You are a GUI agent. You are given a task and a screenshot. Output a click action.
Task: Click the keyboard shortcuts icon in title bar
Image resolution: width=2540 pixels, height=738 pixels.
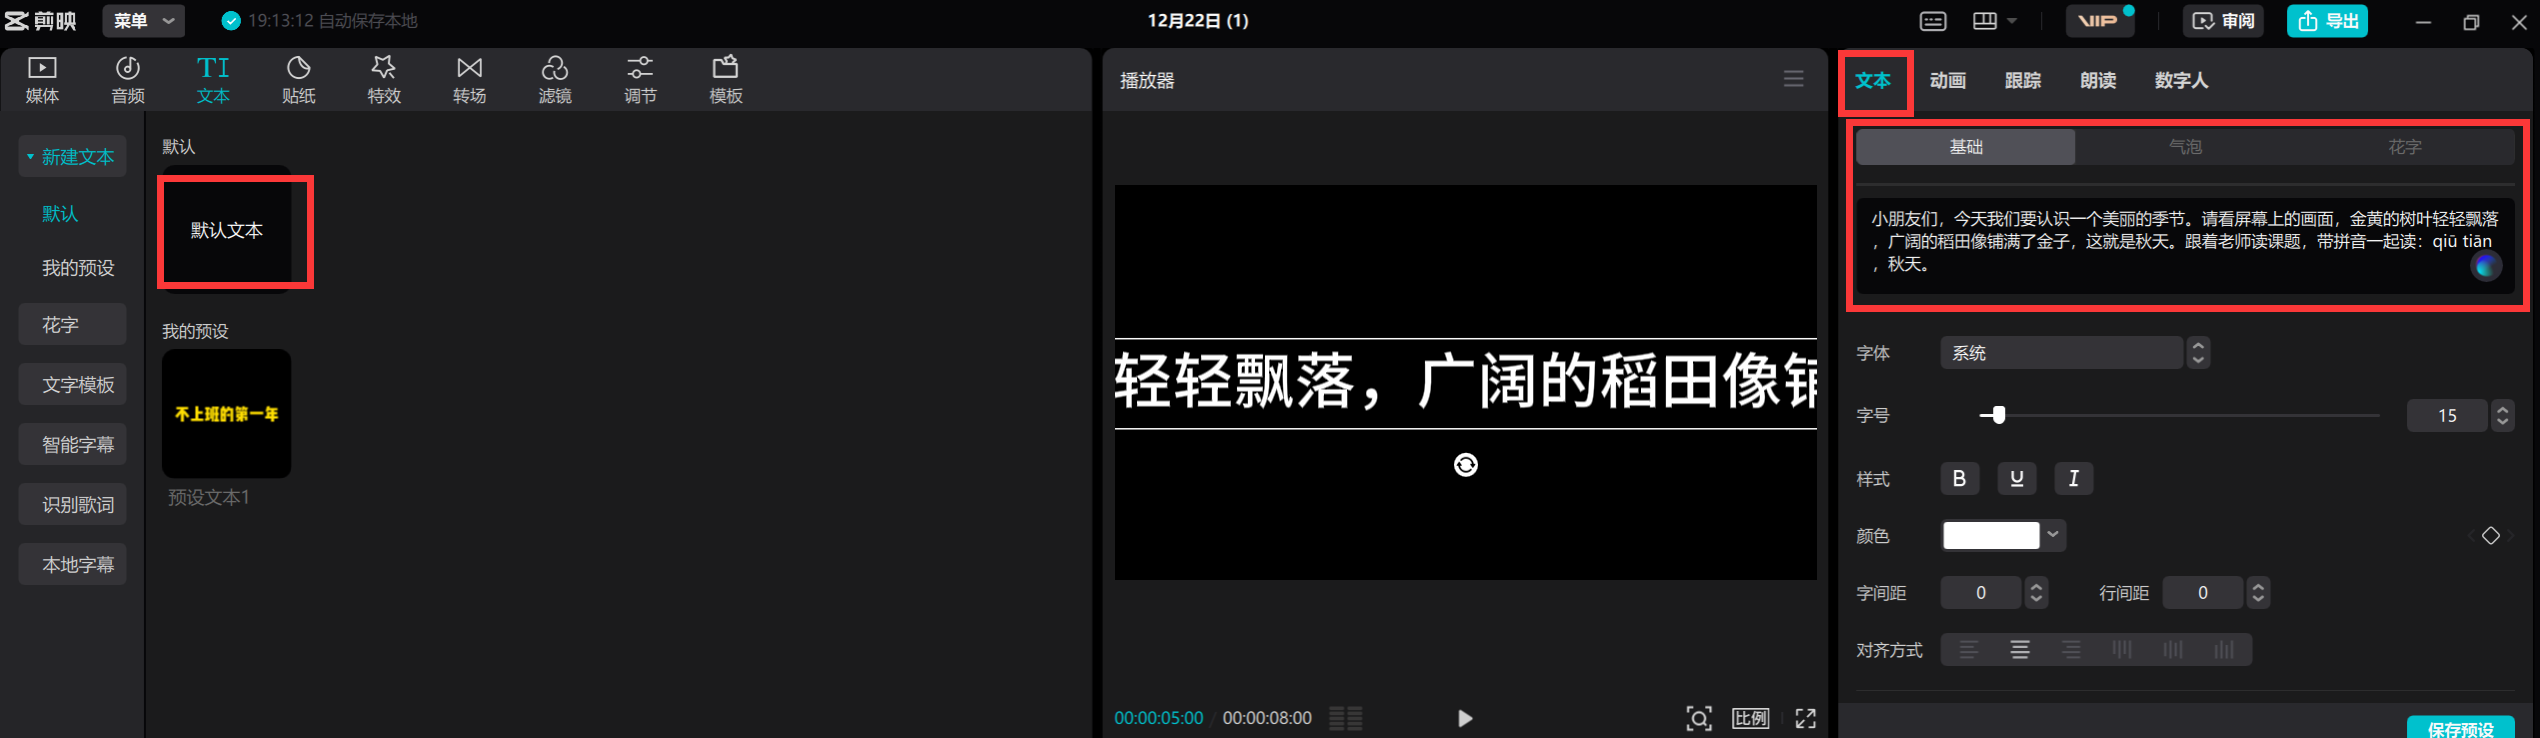[x=1933, y=21]
